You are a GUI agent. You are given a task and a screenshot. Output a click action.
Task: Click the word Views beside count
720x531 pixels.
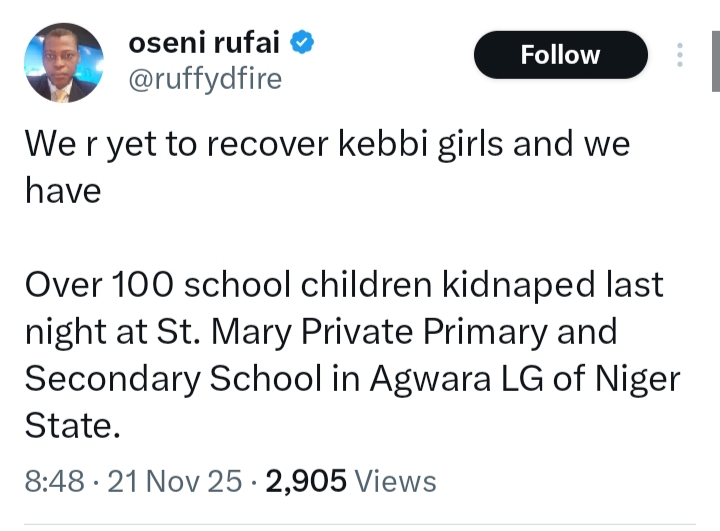coord(396,481)
